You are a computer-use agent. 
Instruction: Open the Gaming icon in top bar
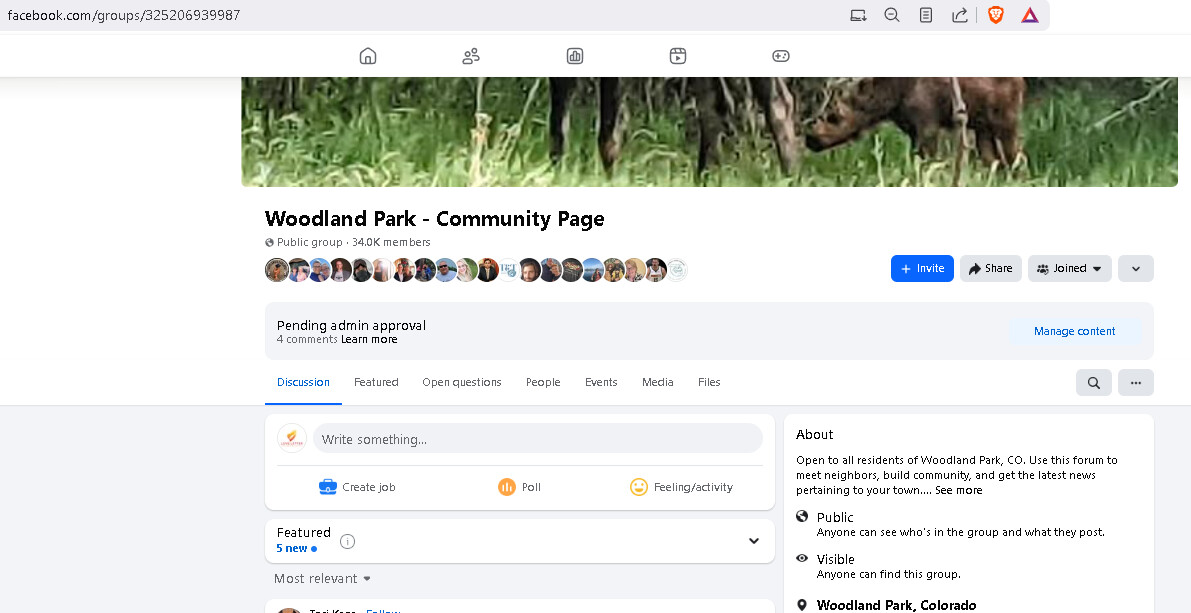tap(781, 56)
